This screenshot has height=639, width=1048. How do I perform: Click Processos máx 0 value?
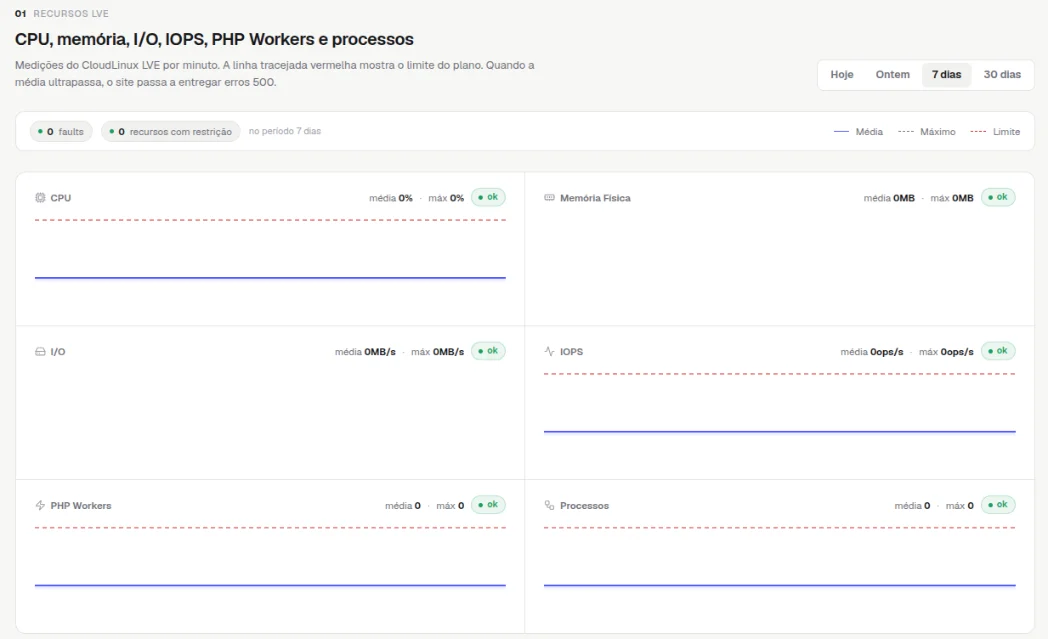[959, 505]
